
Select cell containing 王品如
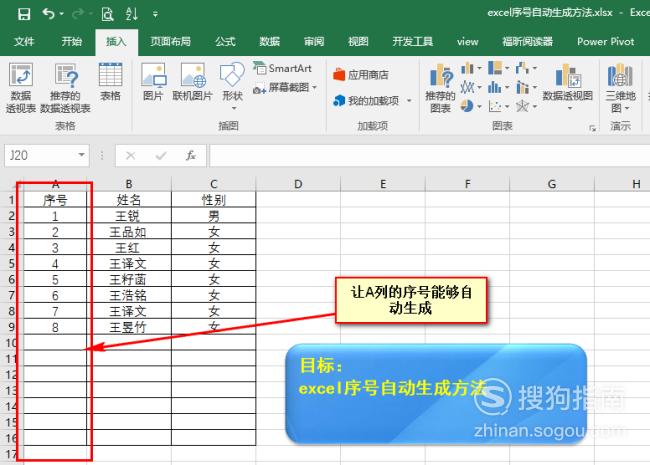coord(129,232)
